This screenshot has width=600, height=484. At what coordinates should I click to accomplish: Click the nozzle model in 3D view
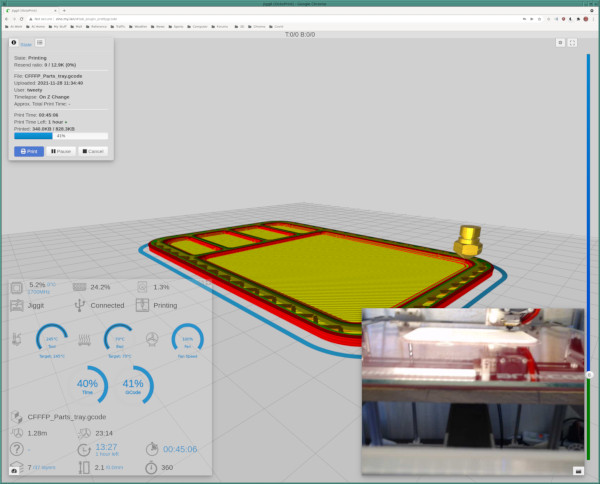click(x=468, y=240)
